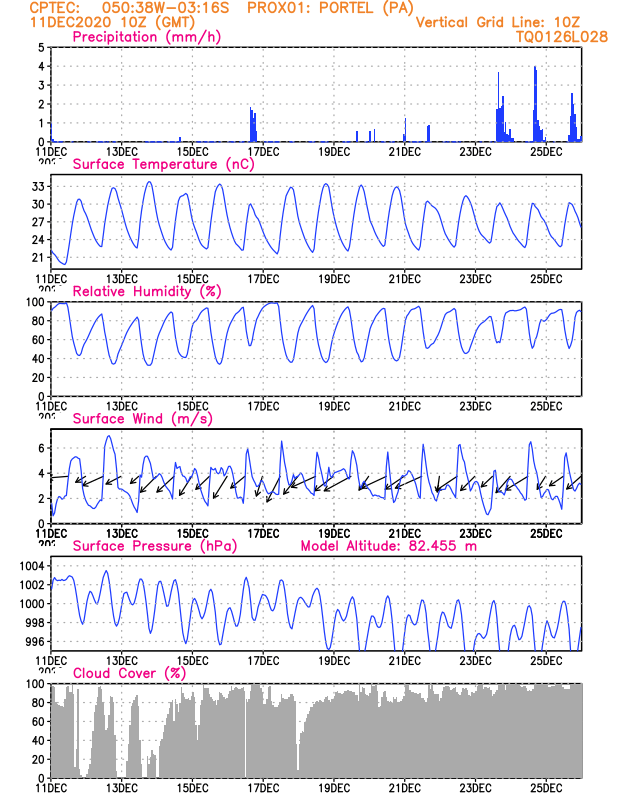Click the 23DEC tick under humidity chart
Screen dimensions: 618x800
(x=476, y=406)
